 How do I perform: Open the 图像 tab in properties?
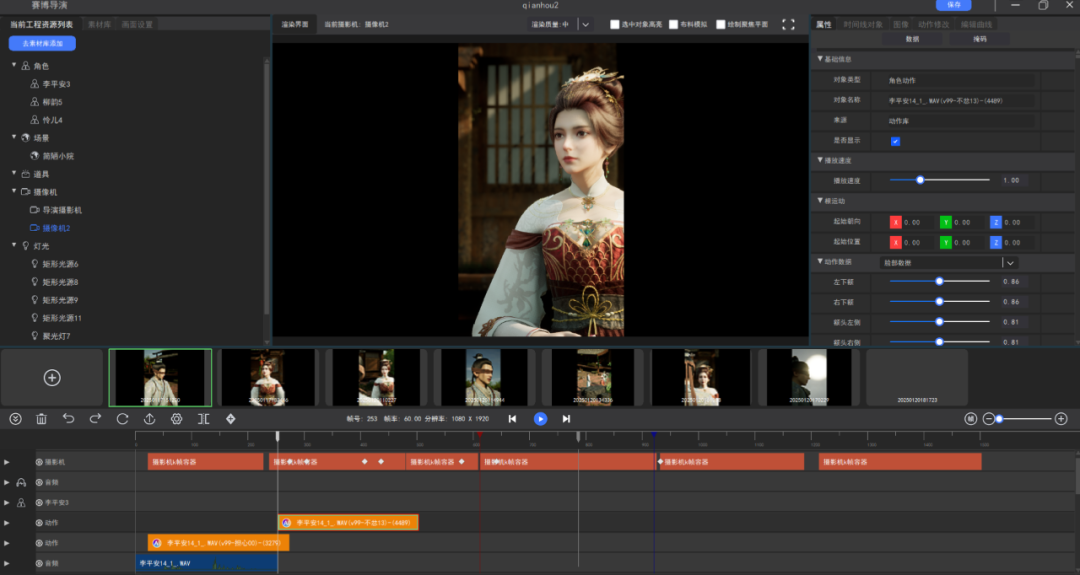pos(901,24)
